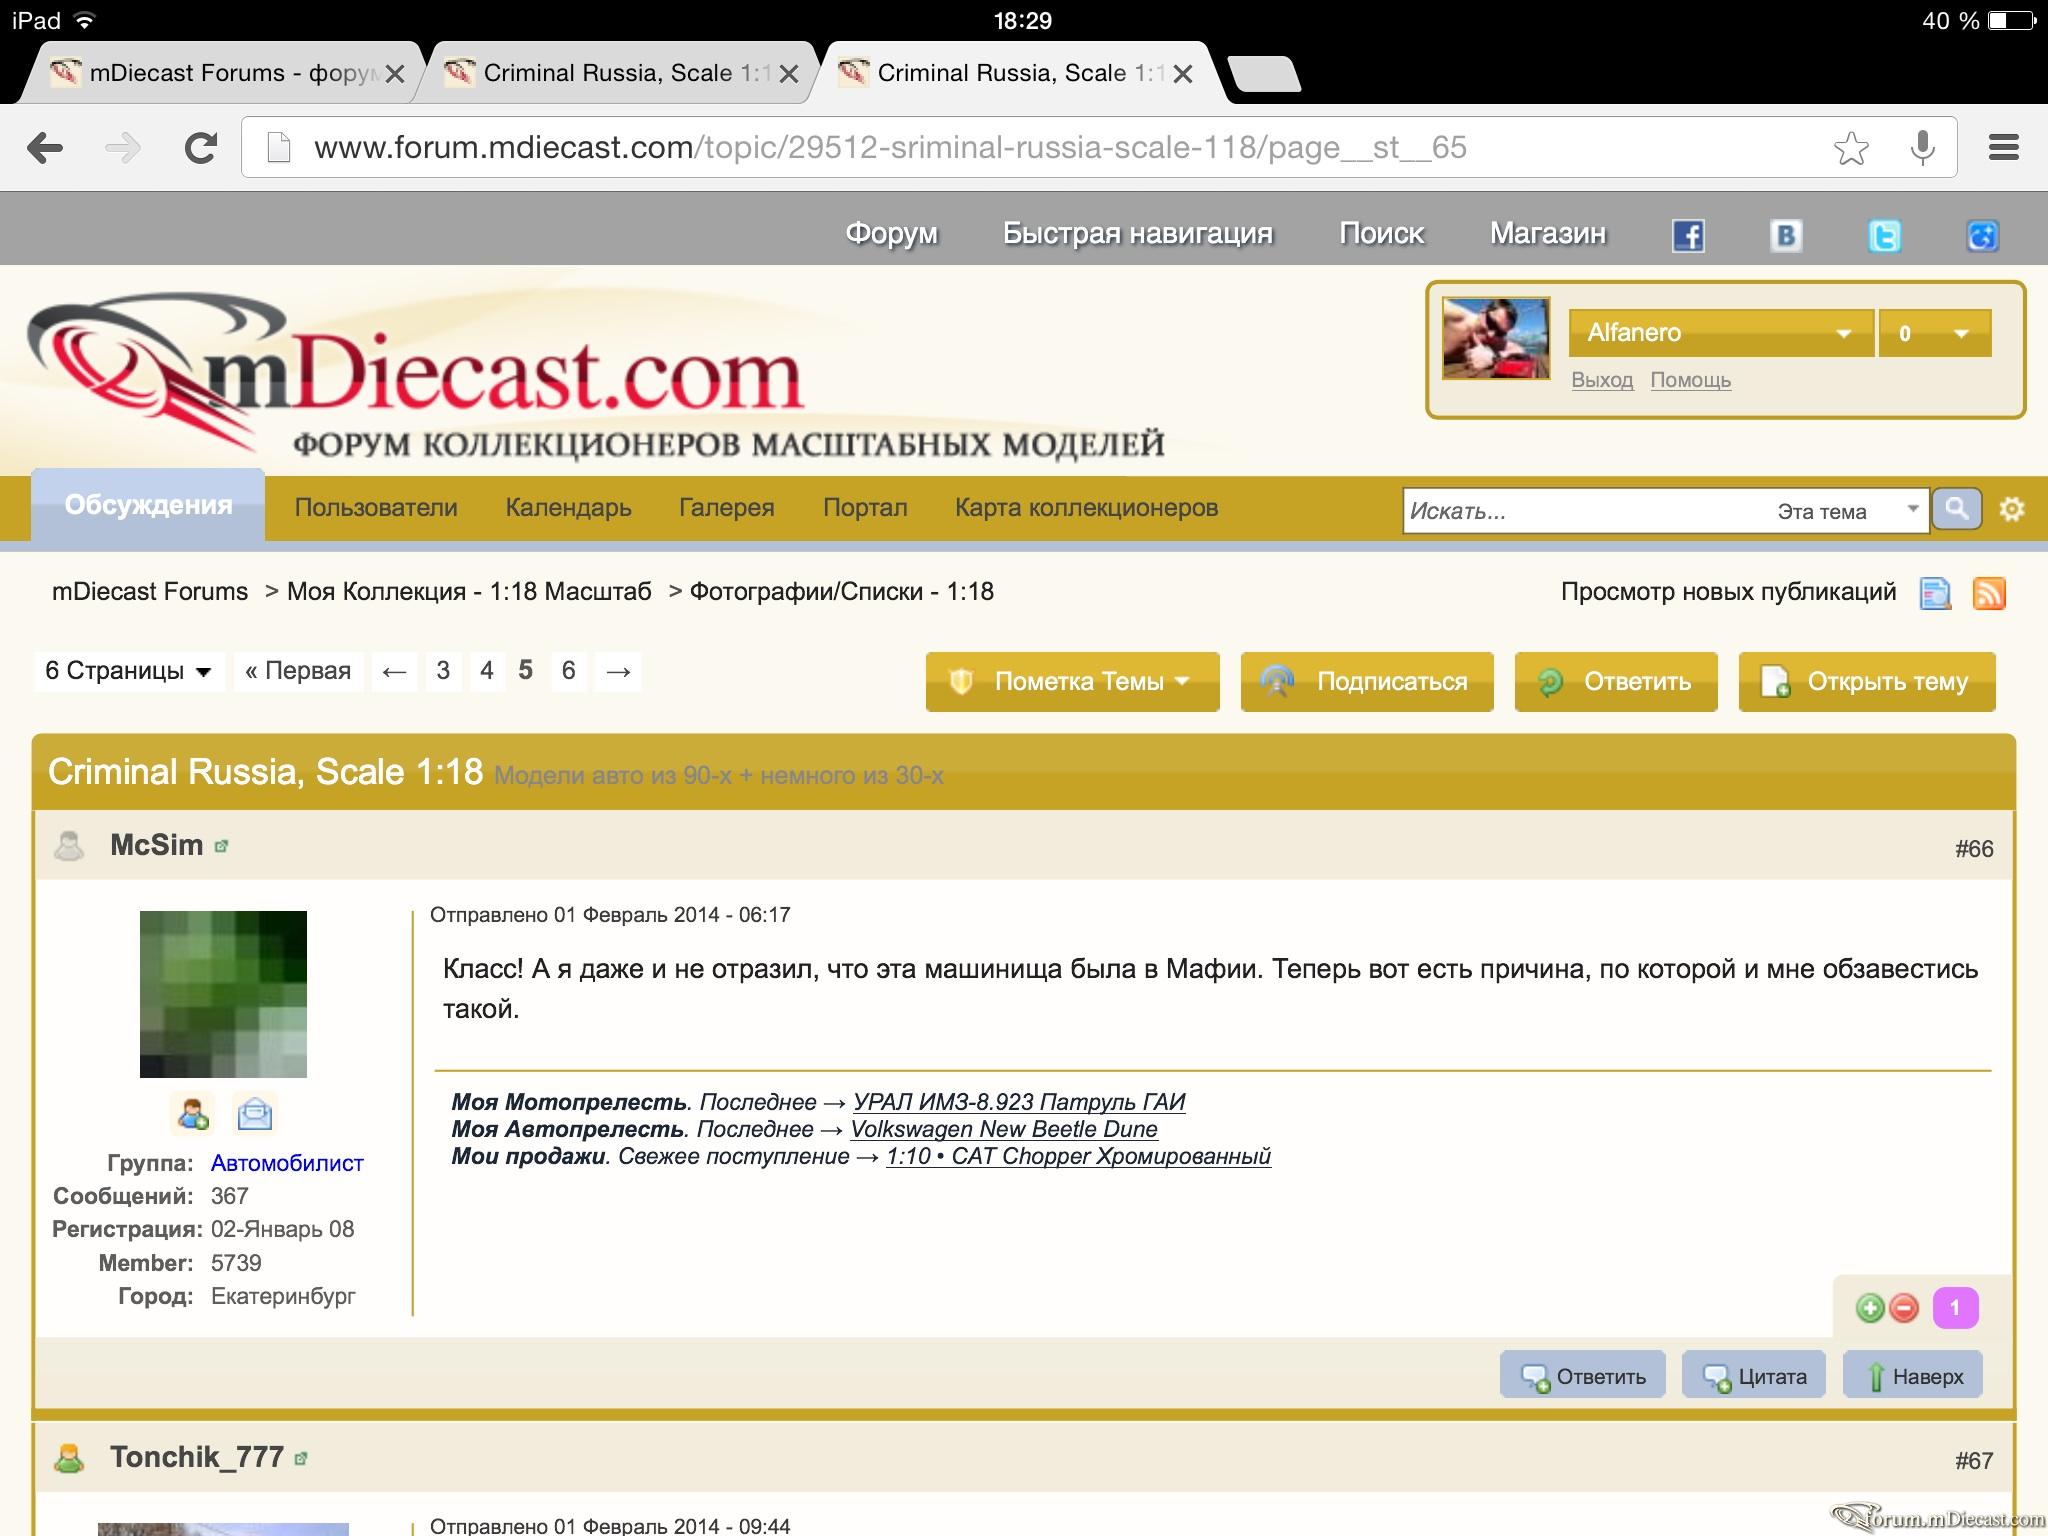
Task: Open the Twitter icon in top bar
Action: (x=1884, y=236)
